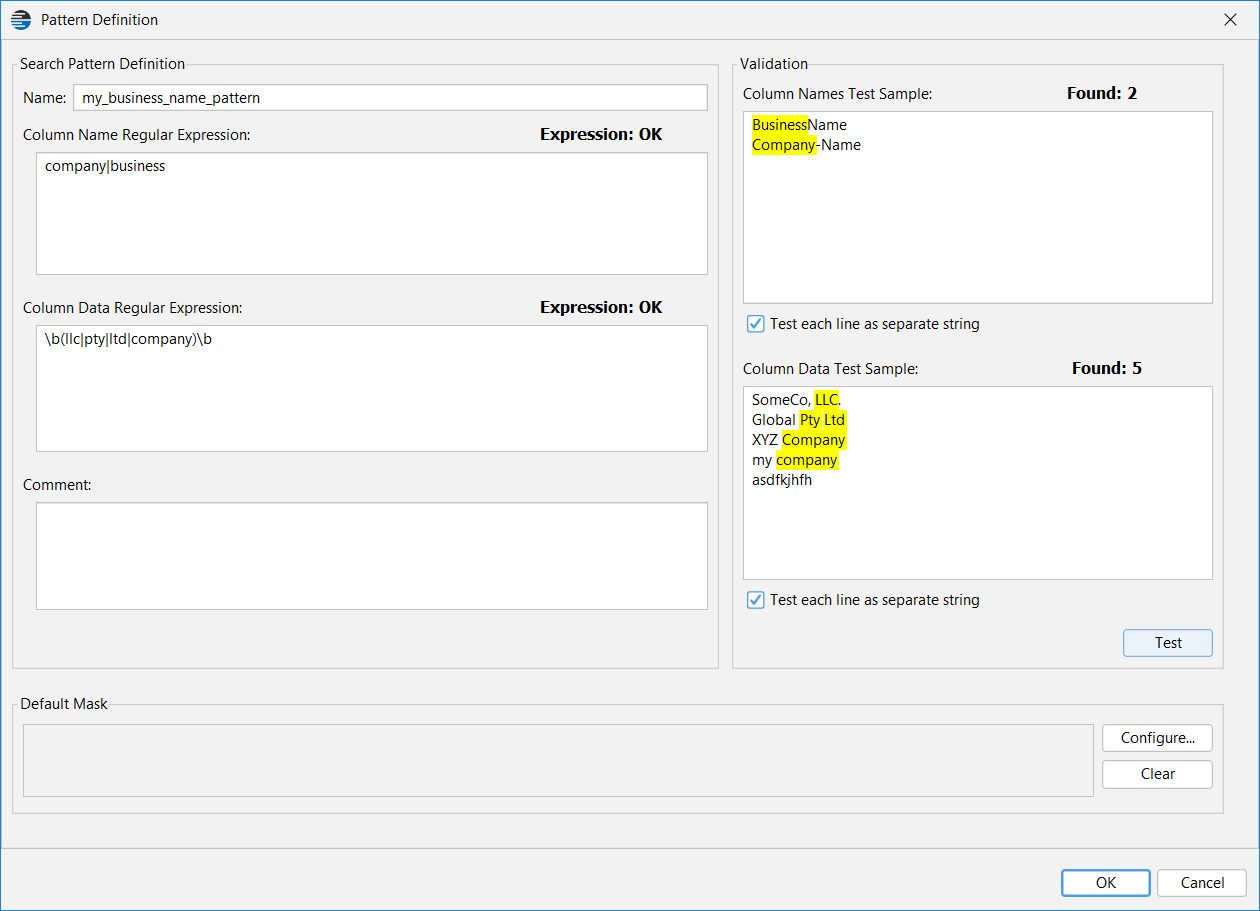This screenshot has height=911, width=1260.
Task: Dismiss with the Cancel button
Action: tap(1202, 883)
